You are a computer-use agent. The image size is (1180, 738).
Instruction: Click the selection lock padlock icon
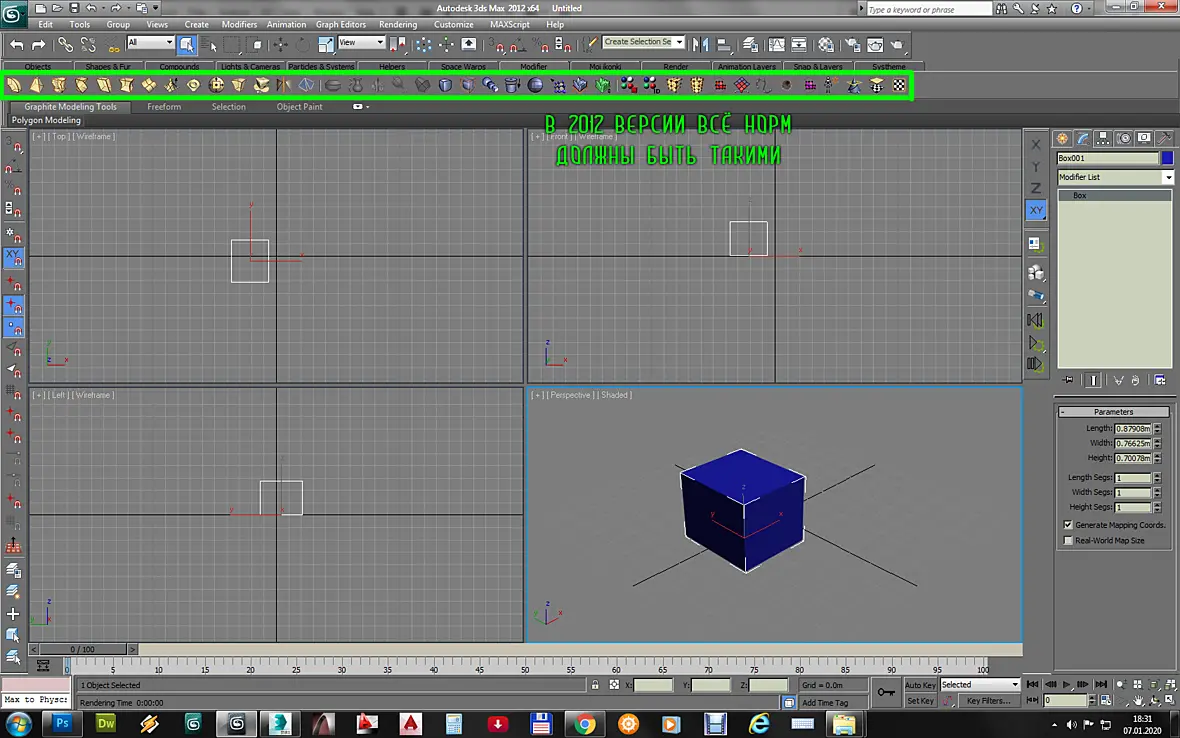click(595, 685)
